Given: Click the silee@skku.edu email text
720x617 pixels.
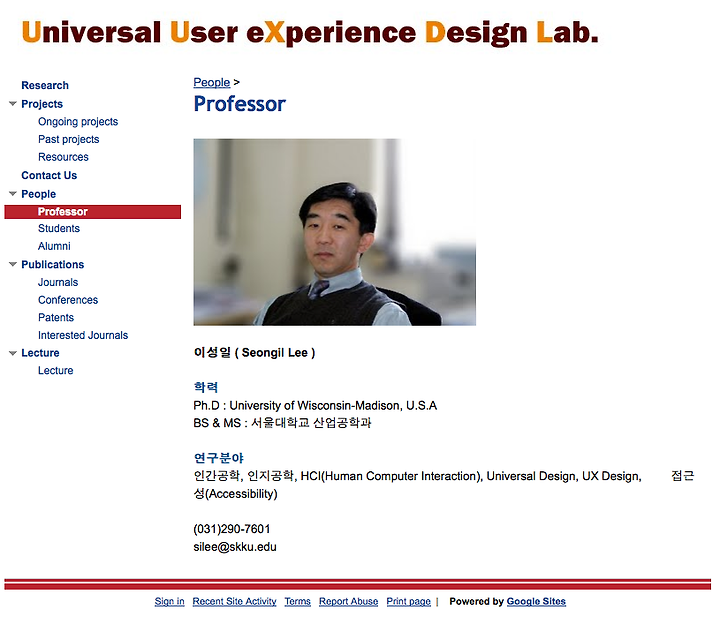Looking at the screenshot, I should click(235, 547).
